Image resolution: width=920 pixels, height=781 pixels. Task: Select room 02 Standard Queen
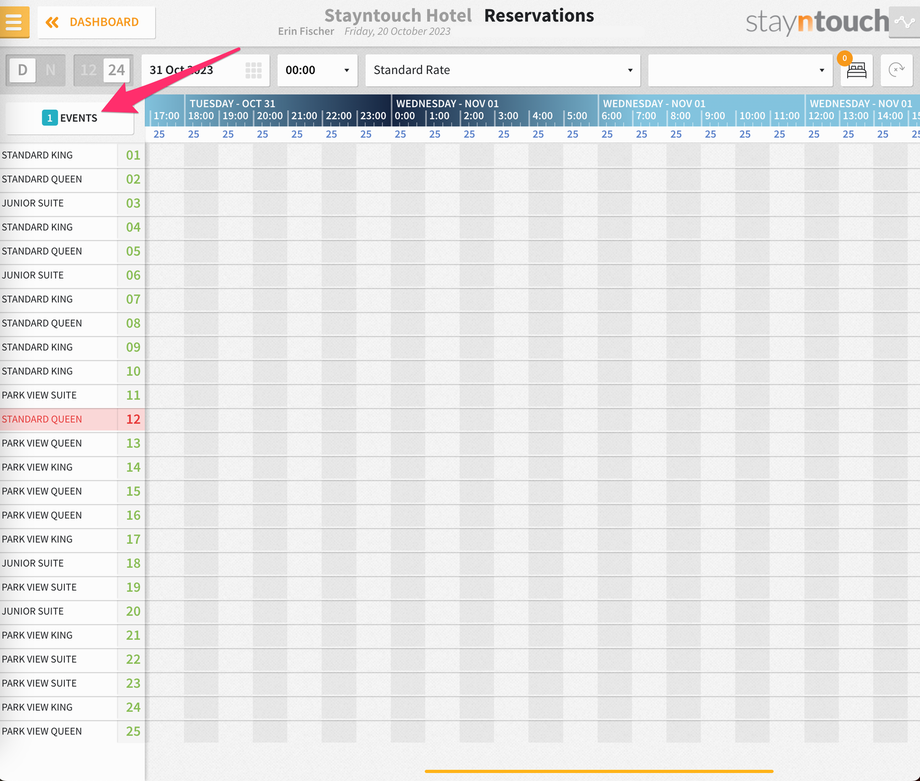(72, 180)
